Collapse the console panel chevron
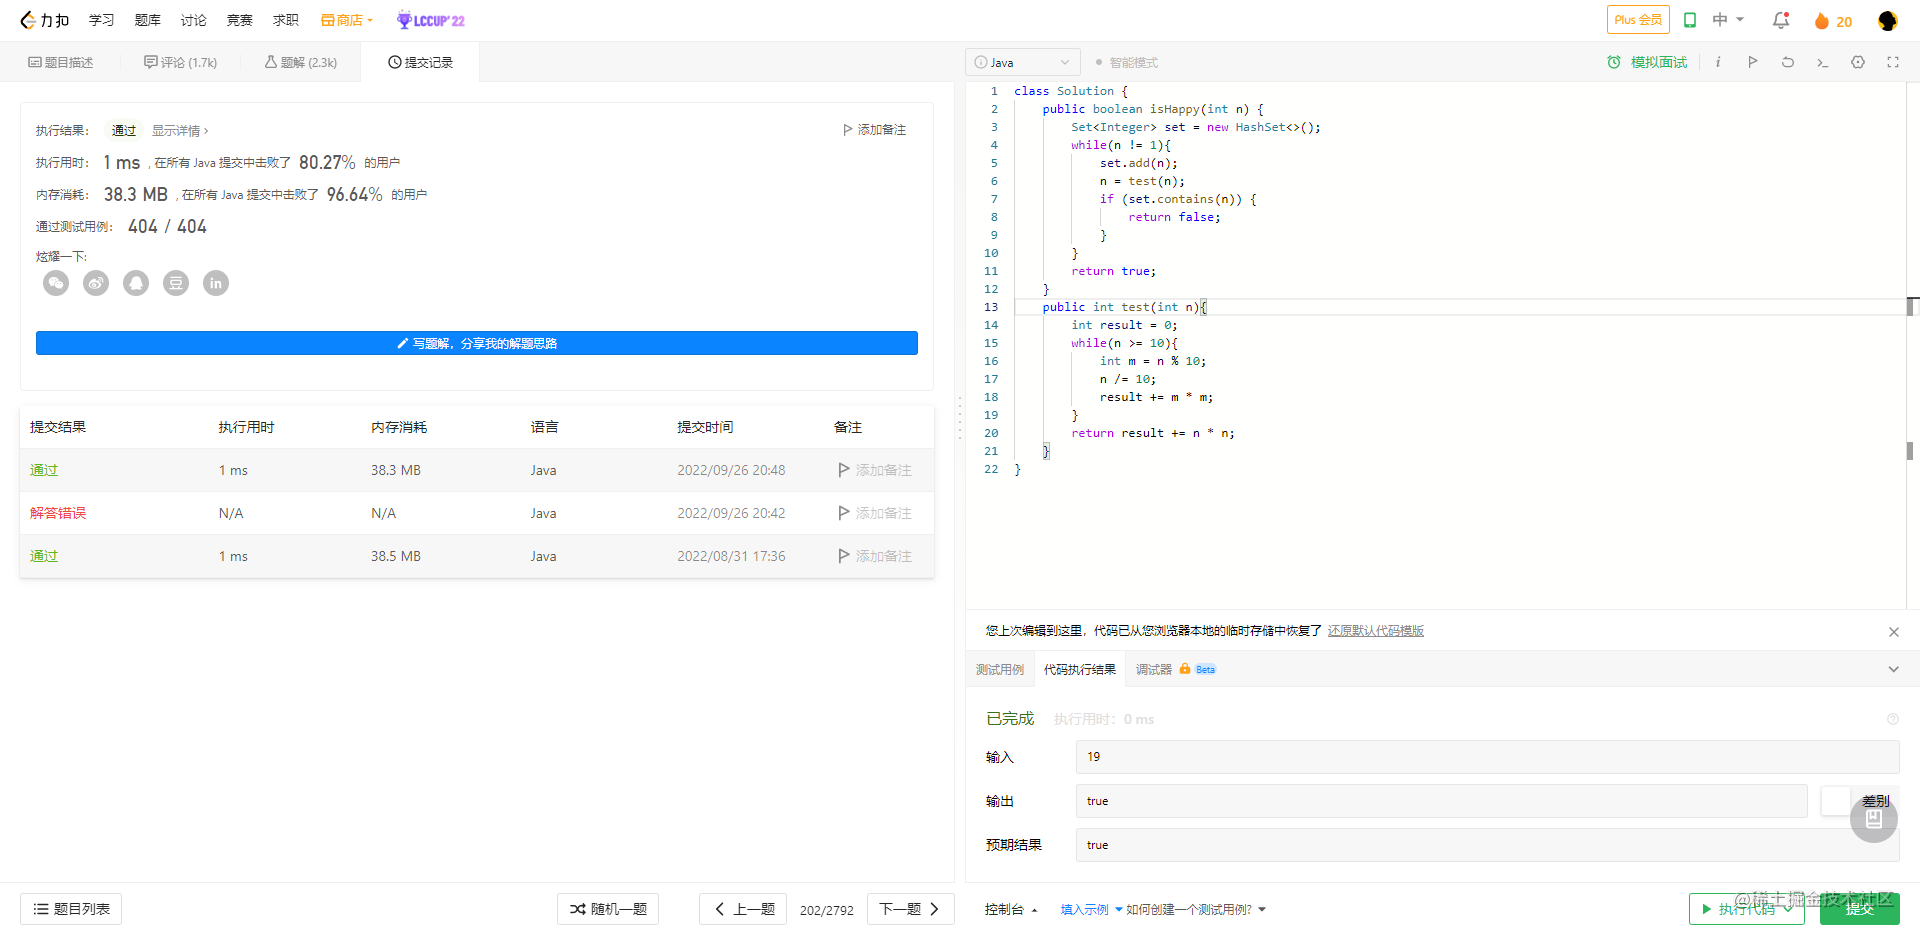Image resolution: width=1920 pixels, height=935 pixels. point(1893,669)
